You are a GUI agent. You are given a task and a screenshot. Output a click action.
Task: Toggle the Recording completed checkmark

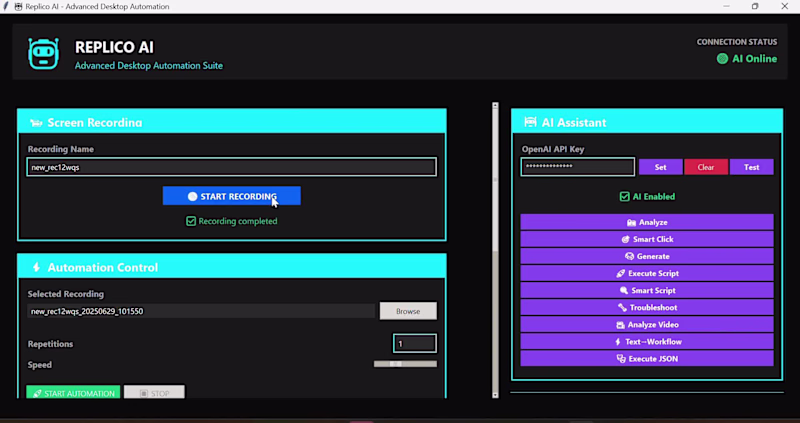pos(191,221)
